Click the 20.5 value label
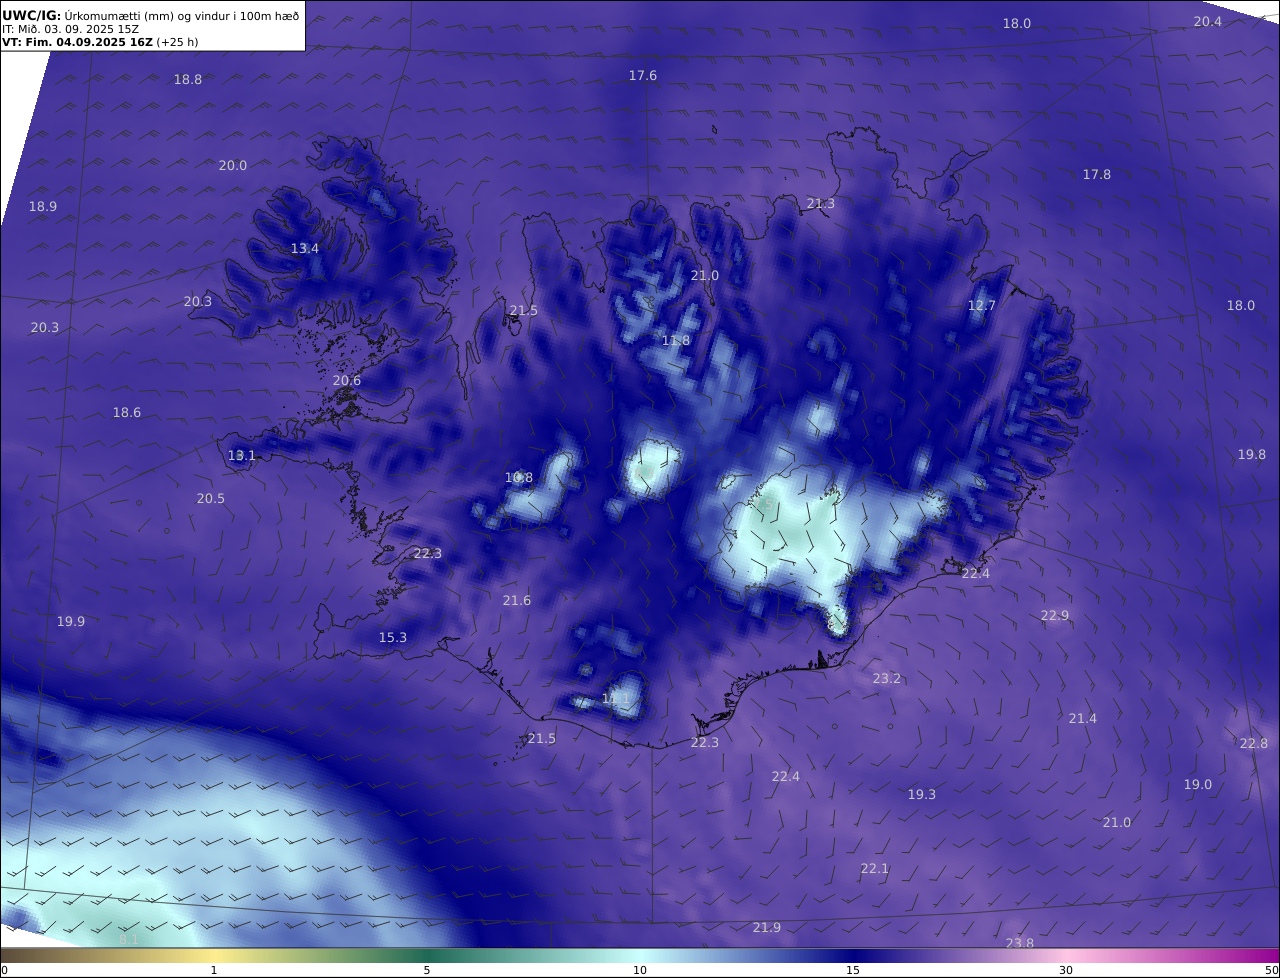Viewport: 1280px width, 978px height. point(211,498)
